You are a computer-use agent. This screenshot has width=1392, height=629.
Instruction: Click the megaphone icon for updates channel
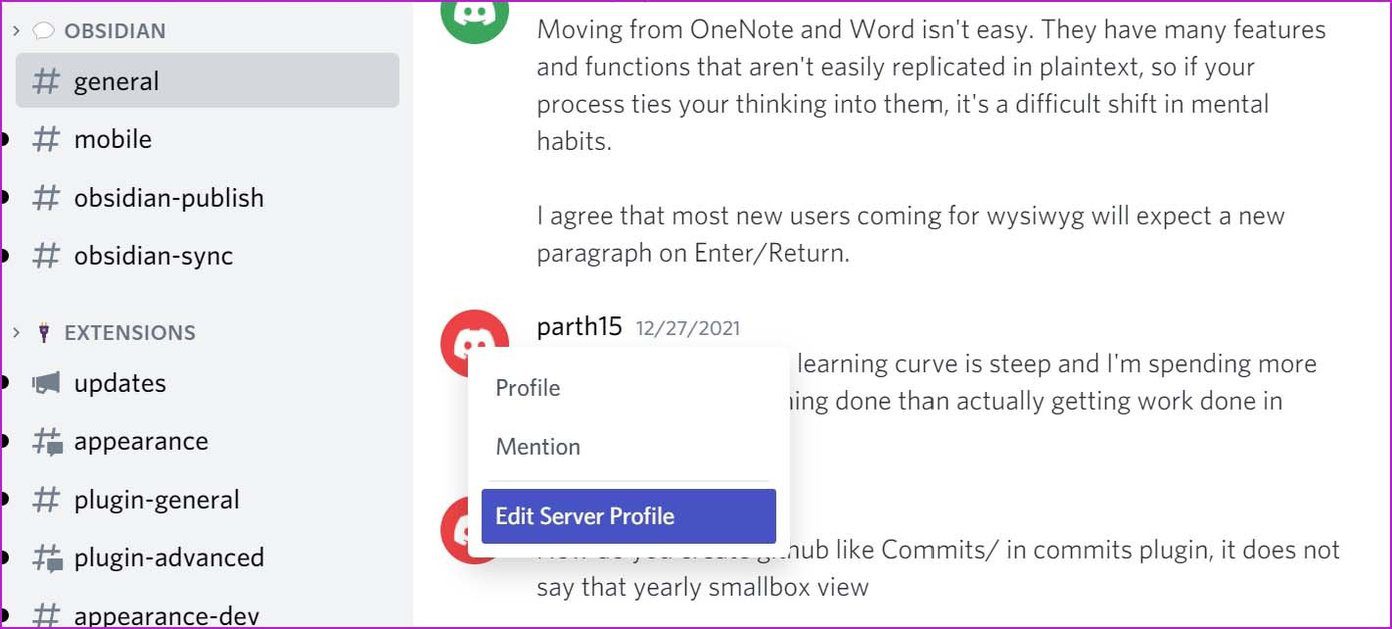click(x=46, y=383)
